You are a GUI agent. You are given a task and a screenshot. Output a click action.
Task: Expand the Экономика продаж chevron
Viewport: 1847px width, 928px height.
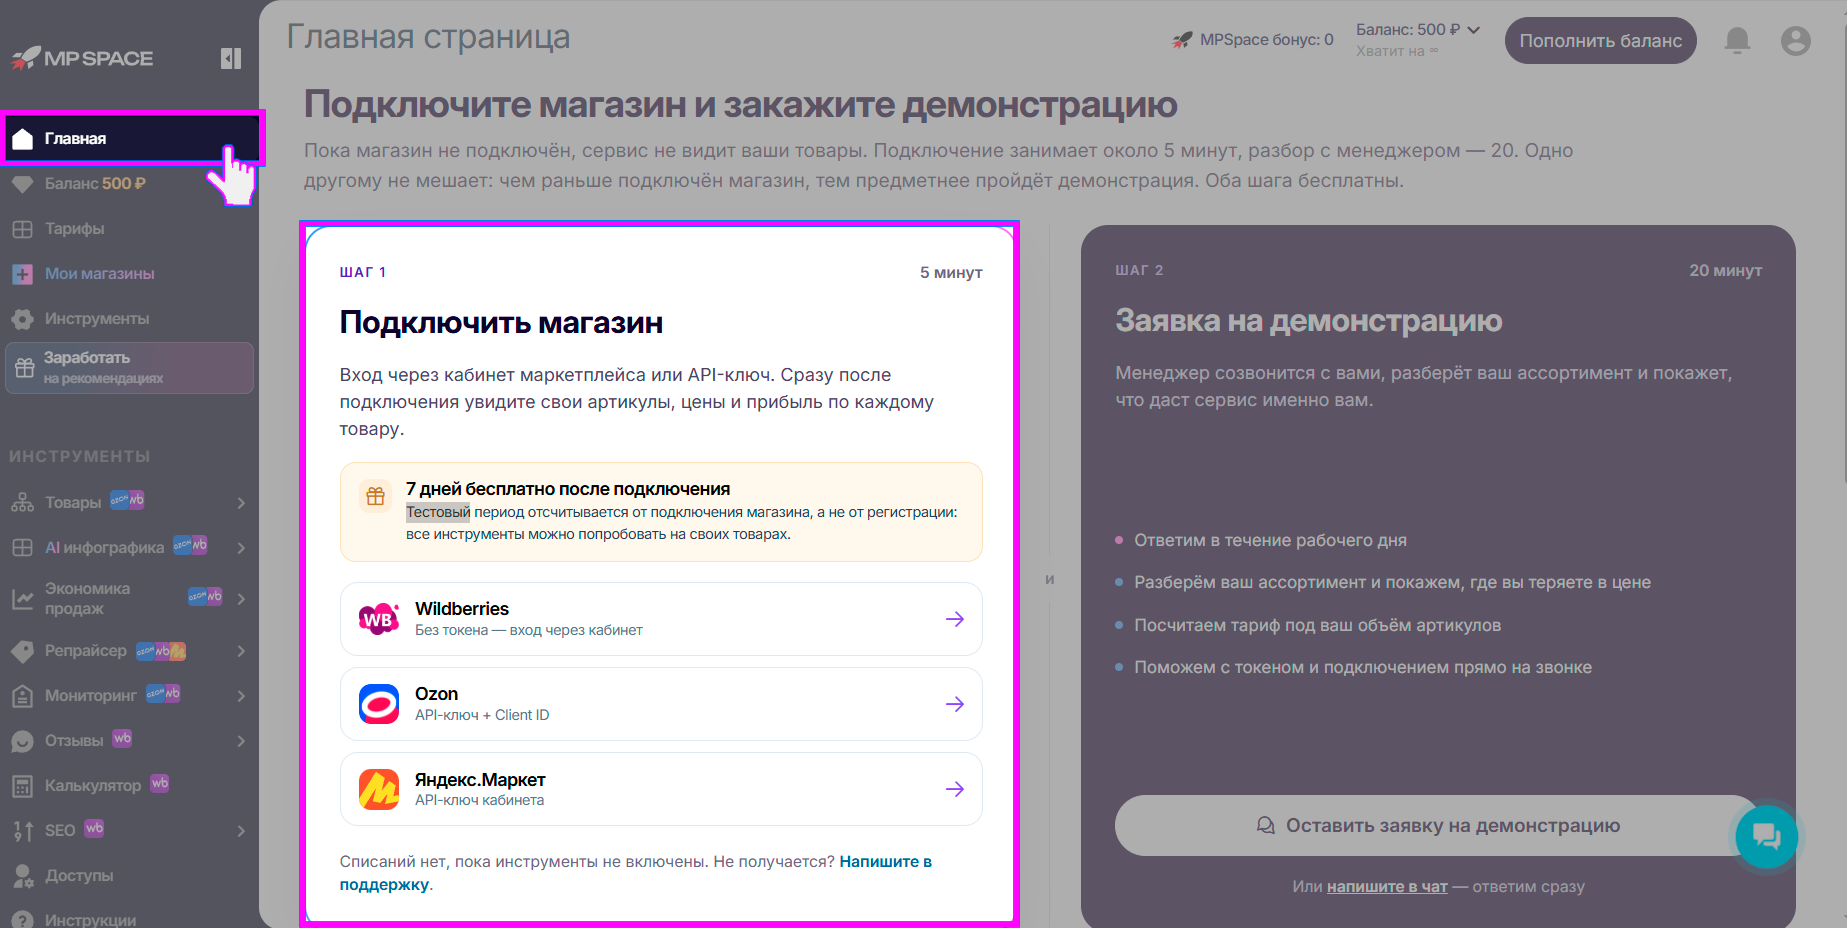(x=241, y=599)
